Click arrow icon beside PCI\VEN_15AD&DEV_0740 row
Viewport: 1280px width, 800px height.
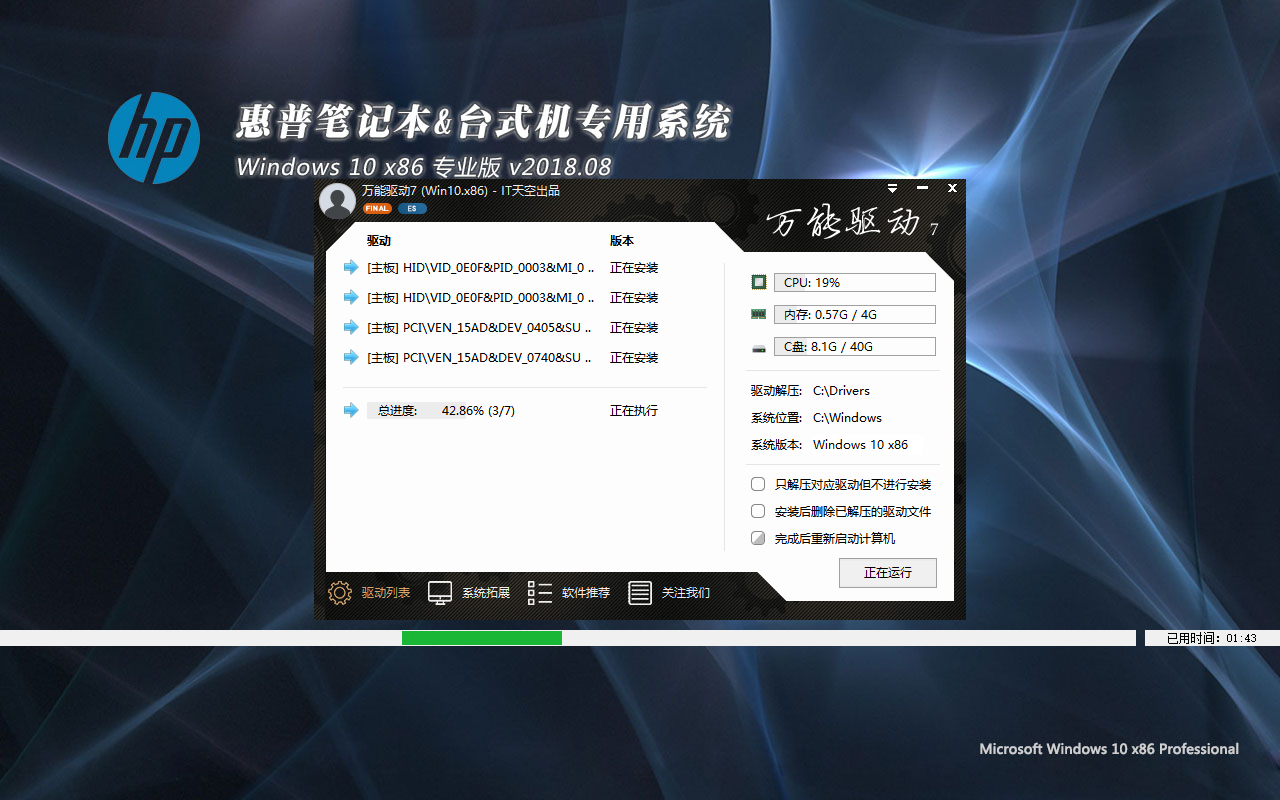click(351, 357)
